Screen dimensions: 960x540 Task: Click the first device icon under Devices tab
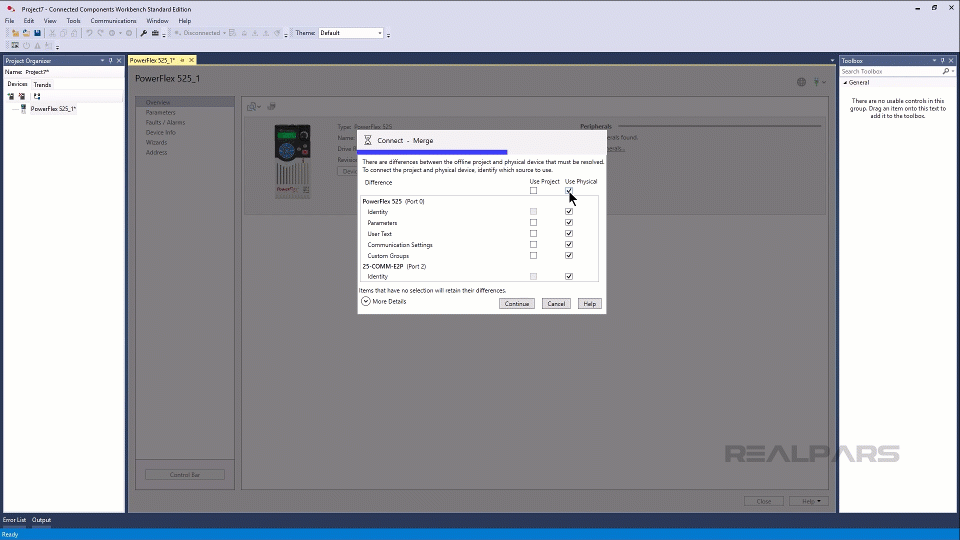10,96
